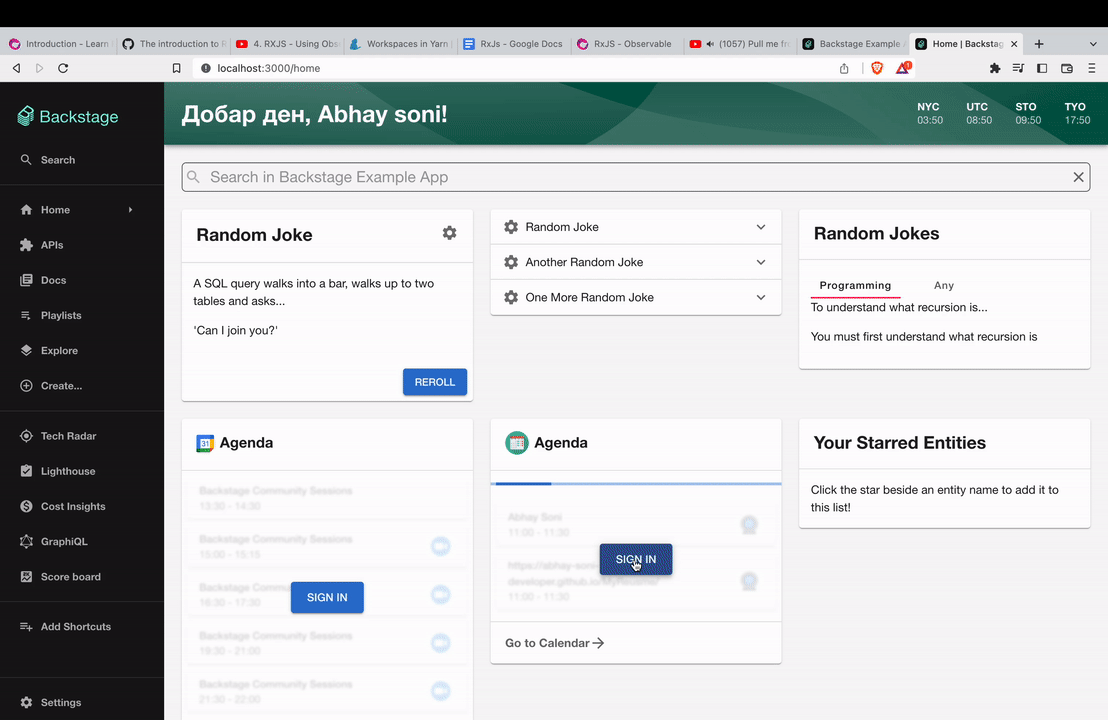
Task: Open Lighthouse from the sidebar
Action: (67, 471)
